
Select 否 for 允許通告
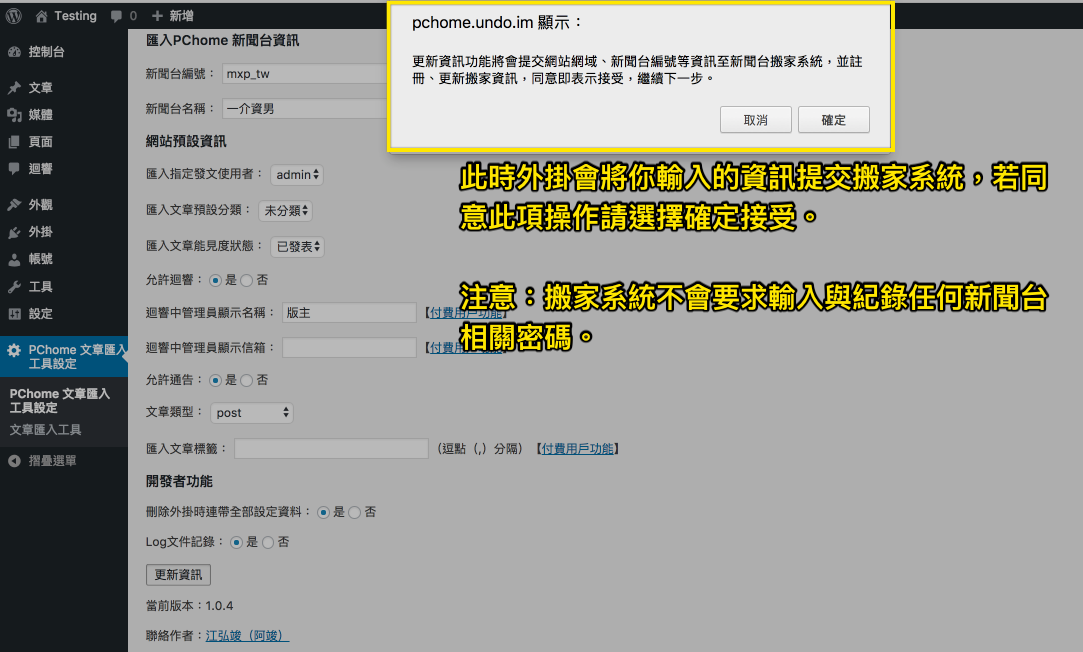pyautogui.click(x=247, y=381)
